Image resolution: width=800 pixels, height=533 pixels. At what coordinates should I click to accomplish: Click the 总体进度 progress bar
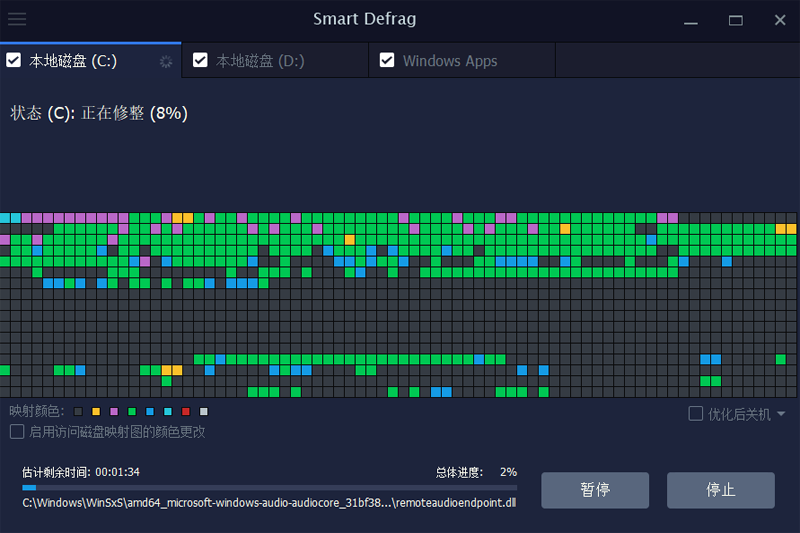[x=270, y=488]
